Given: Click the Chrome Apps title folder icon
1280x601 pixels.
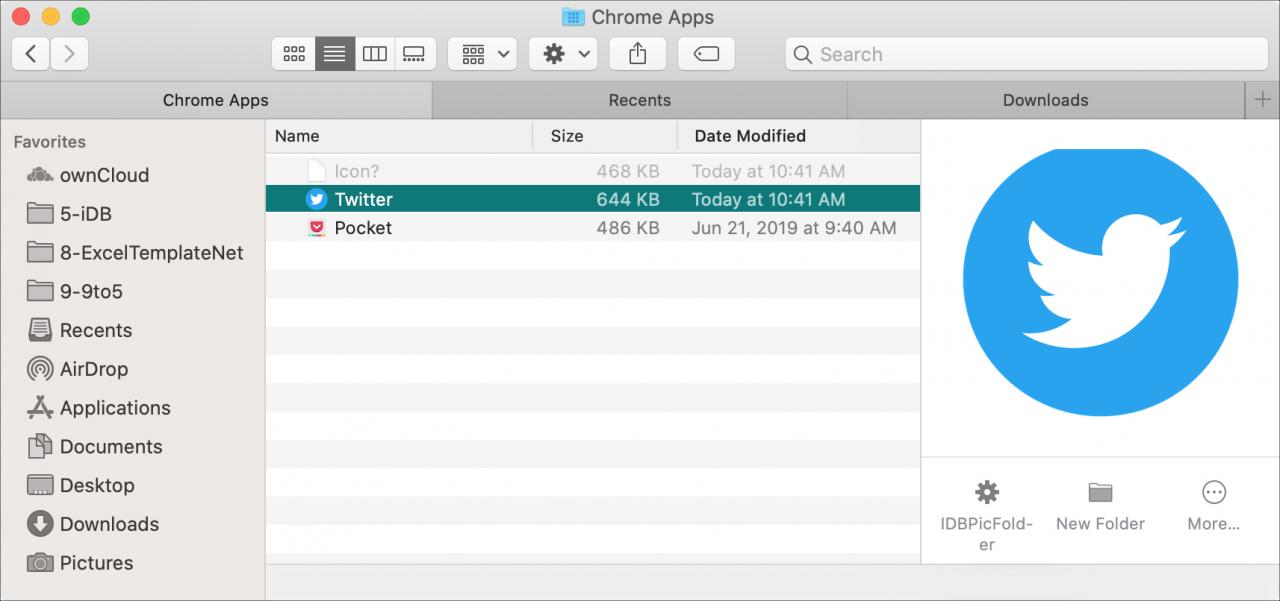Looking at the screenshot, I should tap(573, 17).
